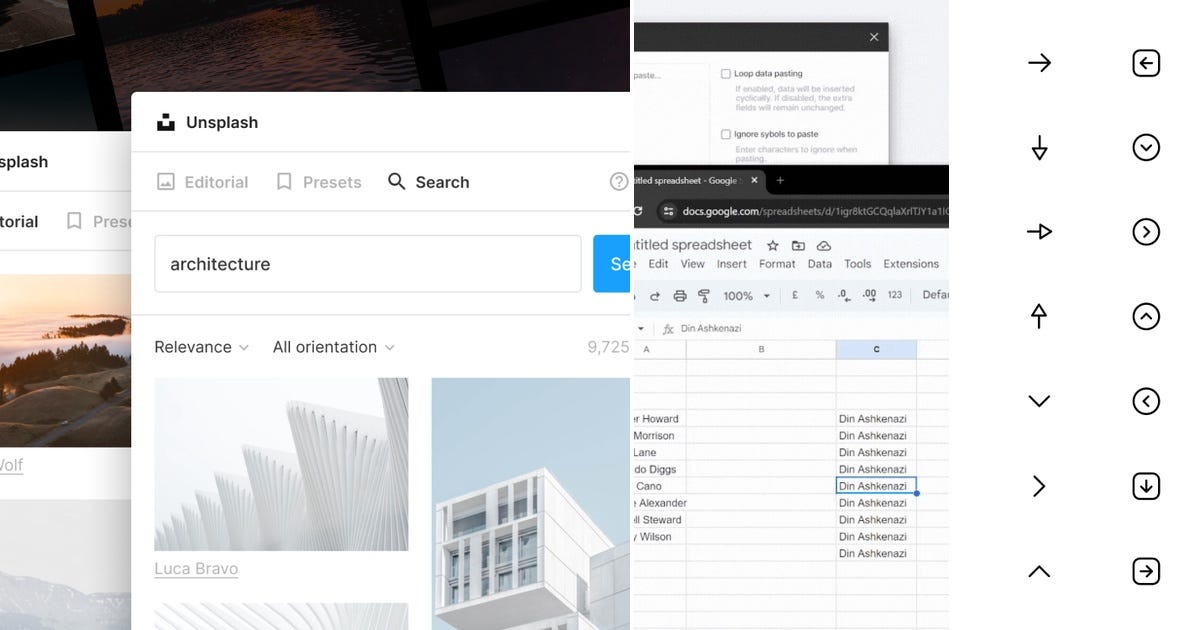Image resolution: width=1200 pixels, height=630 pixels.
Task: Enable Loop data pasting
Action: 727,72
